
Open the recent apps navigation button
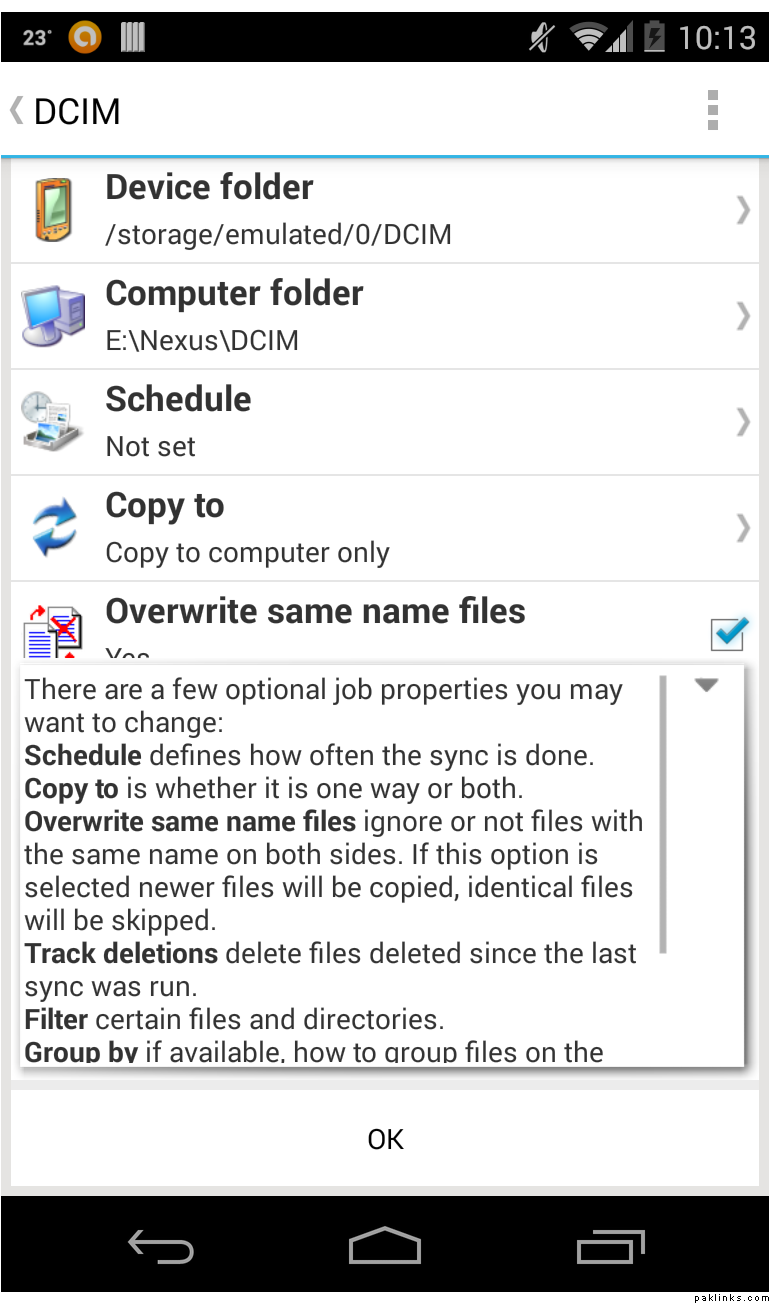(x=610, y=1247)
